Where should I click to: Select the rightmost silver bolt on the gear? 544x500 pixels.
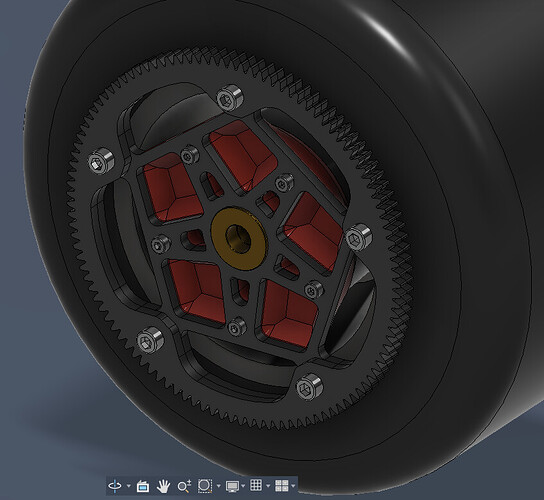358,238
